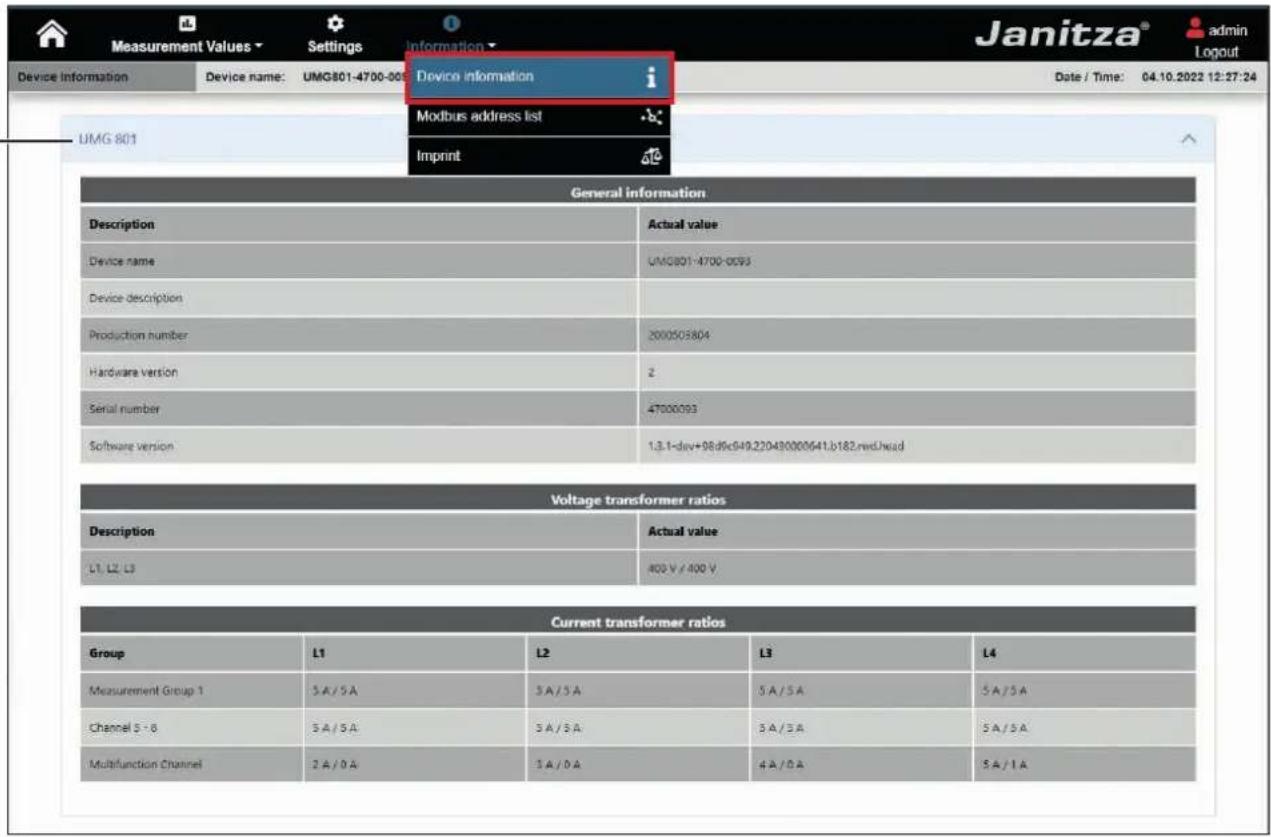Click the Channel 5 - 8 row label
1271x837 pixels.
pyautogui.click(x=121, y=727)
